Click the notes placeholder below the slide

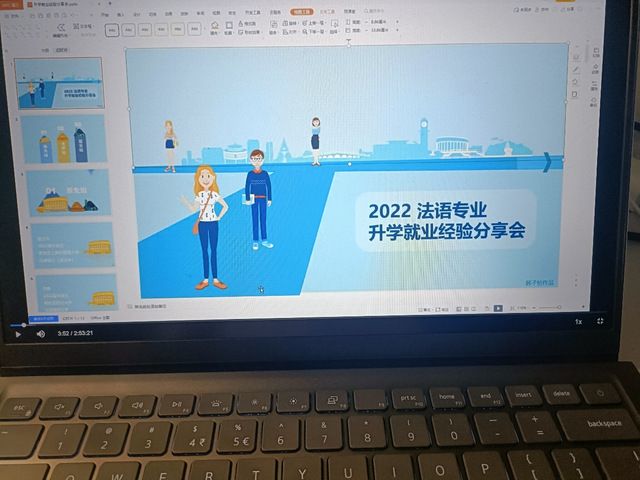click(x=148, y=306)
